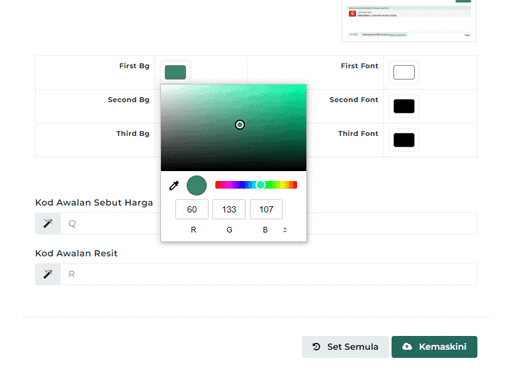Click the round green color preview
Viewport: 510px width, 380px height.
[x=197, y=185]
